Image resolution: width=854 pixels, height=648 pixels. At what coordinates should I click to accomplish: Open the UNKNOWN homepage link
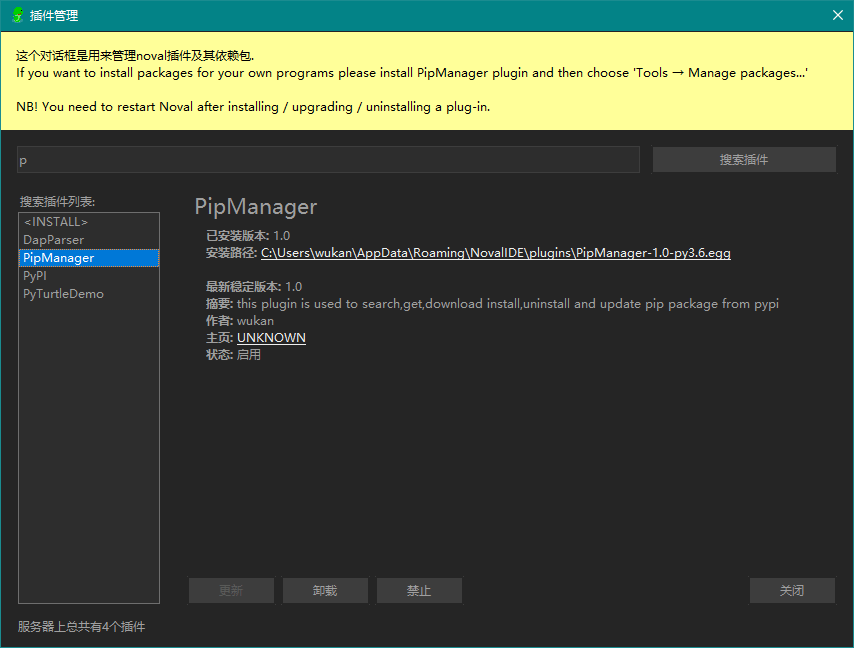point(271,337)
